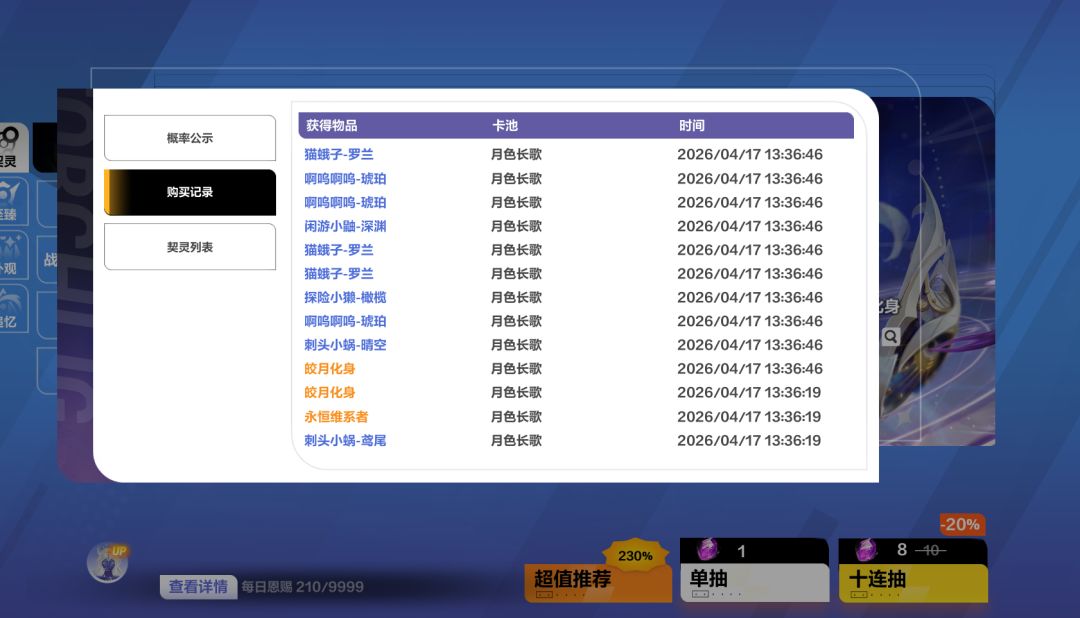Click 皎月化身 entry timed 13:36:46
The height and width of the screenshot is (618, 1080).
pos(329,369)
